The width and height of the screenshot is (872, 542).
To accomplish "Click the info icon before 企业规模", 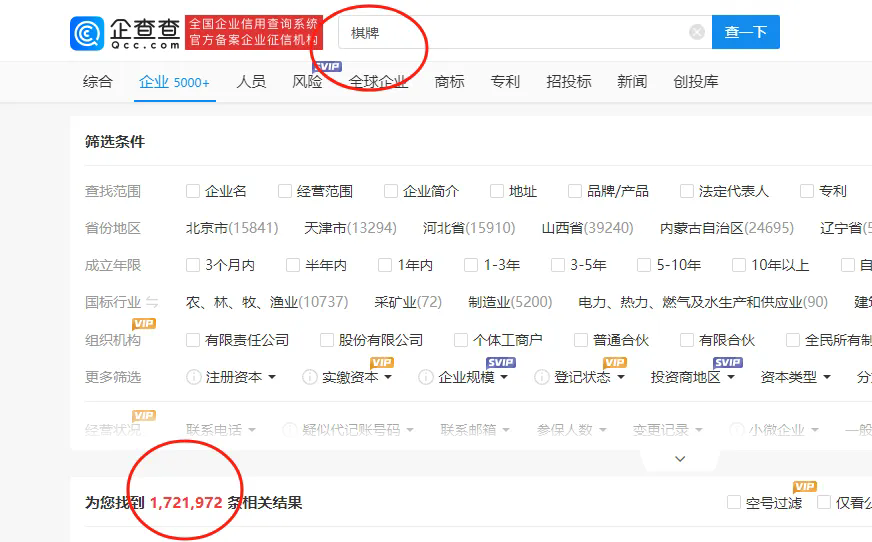I will pyautogui.click(x=426, y=377).
